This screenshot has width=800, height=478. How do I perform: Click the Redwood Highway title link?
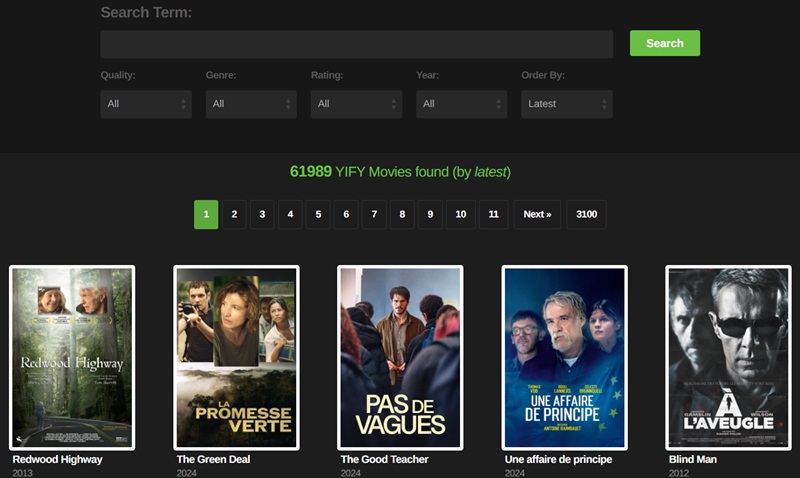click(x=57, y=459)
